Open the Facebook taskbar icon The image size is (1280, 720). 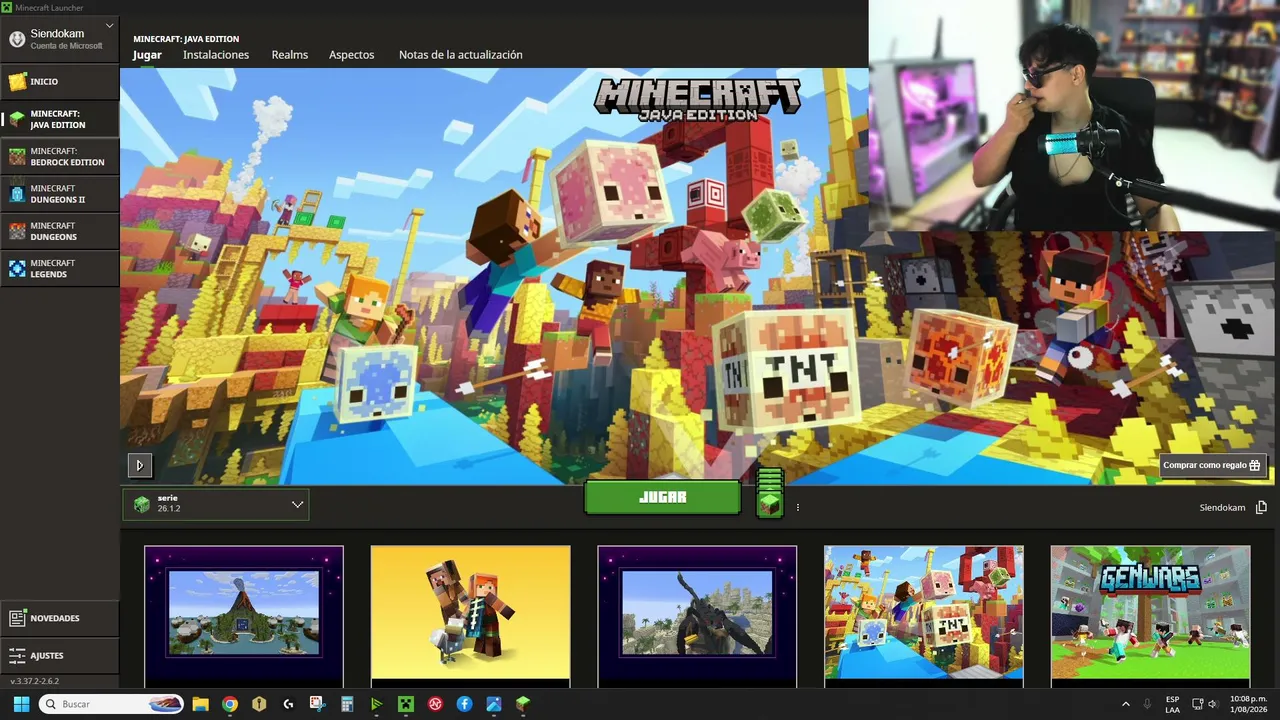pos(465,704)
